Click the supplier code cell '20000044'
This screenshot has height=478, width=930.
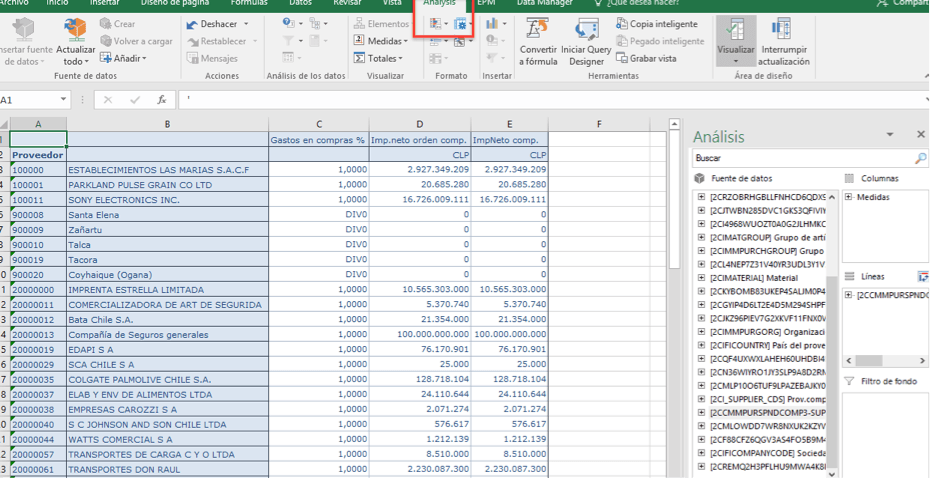tap(38, 439)
